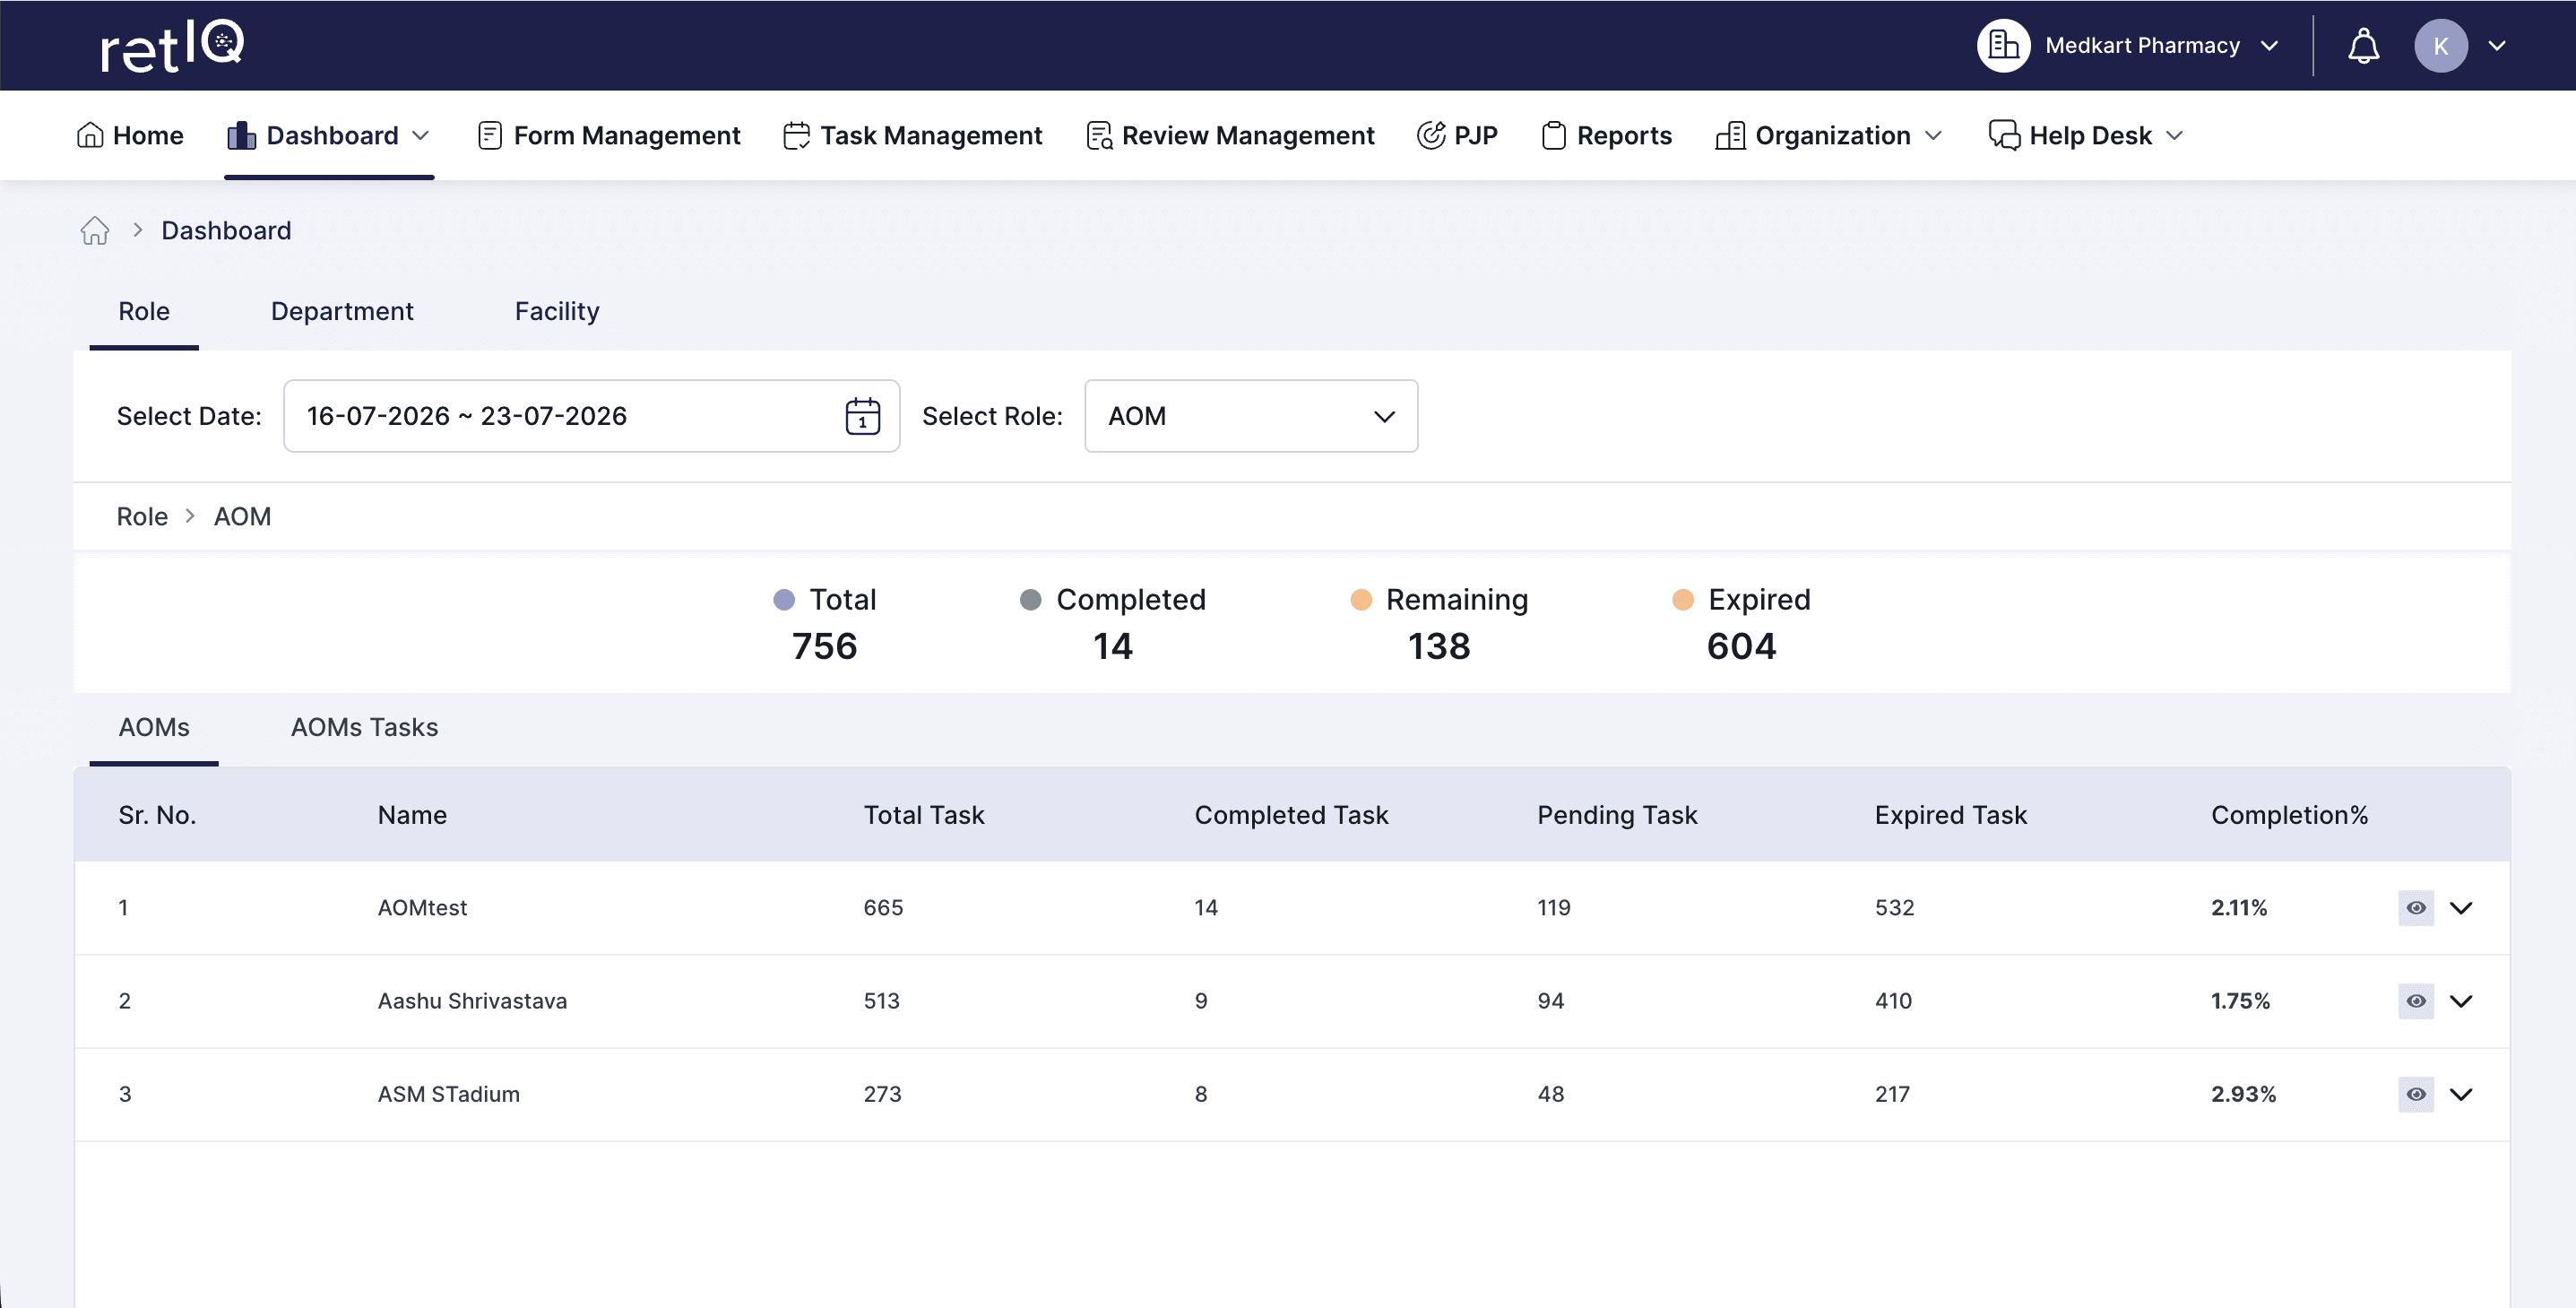Select the AOMs tab
Viewport: 2576px width, 1308px height.
tap(154, 727)
